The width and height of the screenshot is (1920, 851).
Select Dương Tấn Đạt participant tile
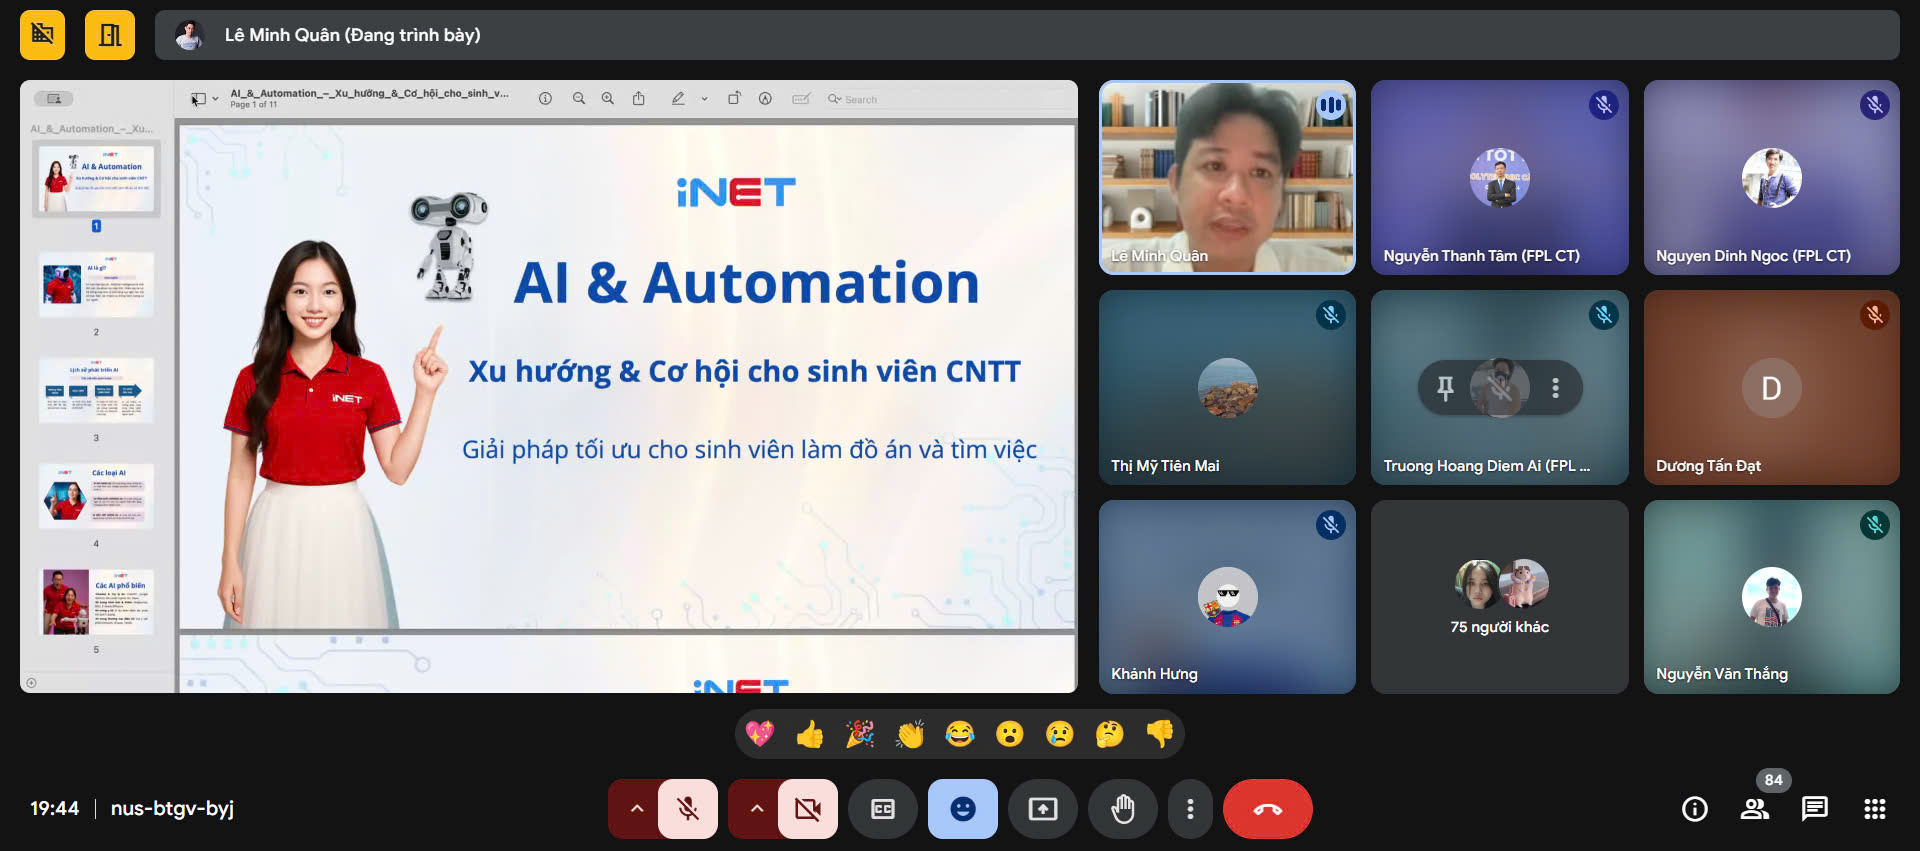(1772, 387)
